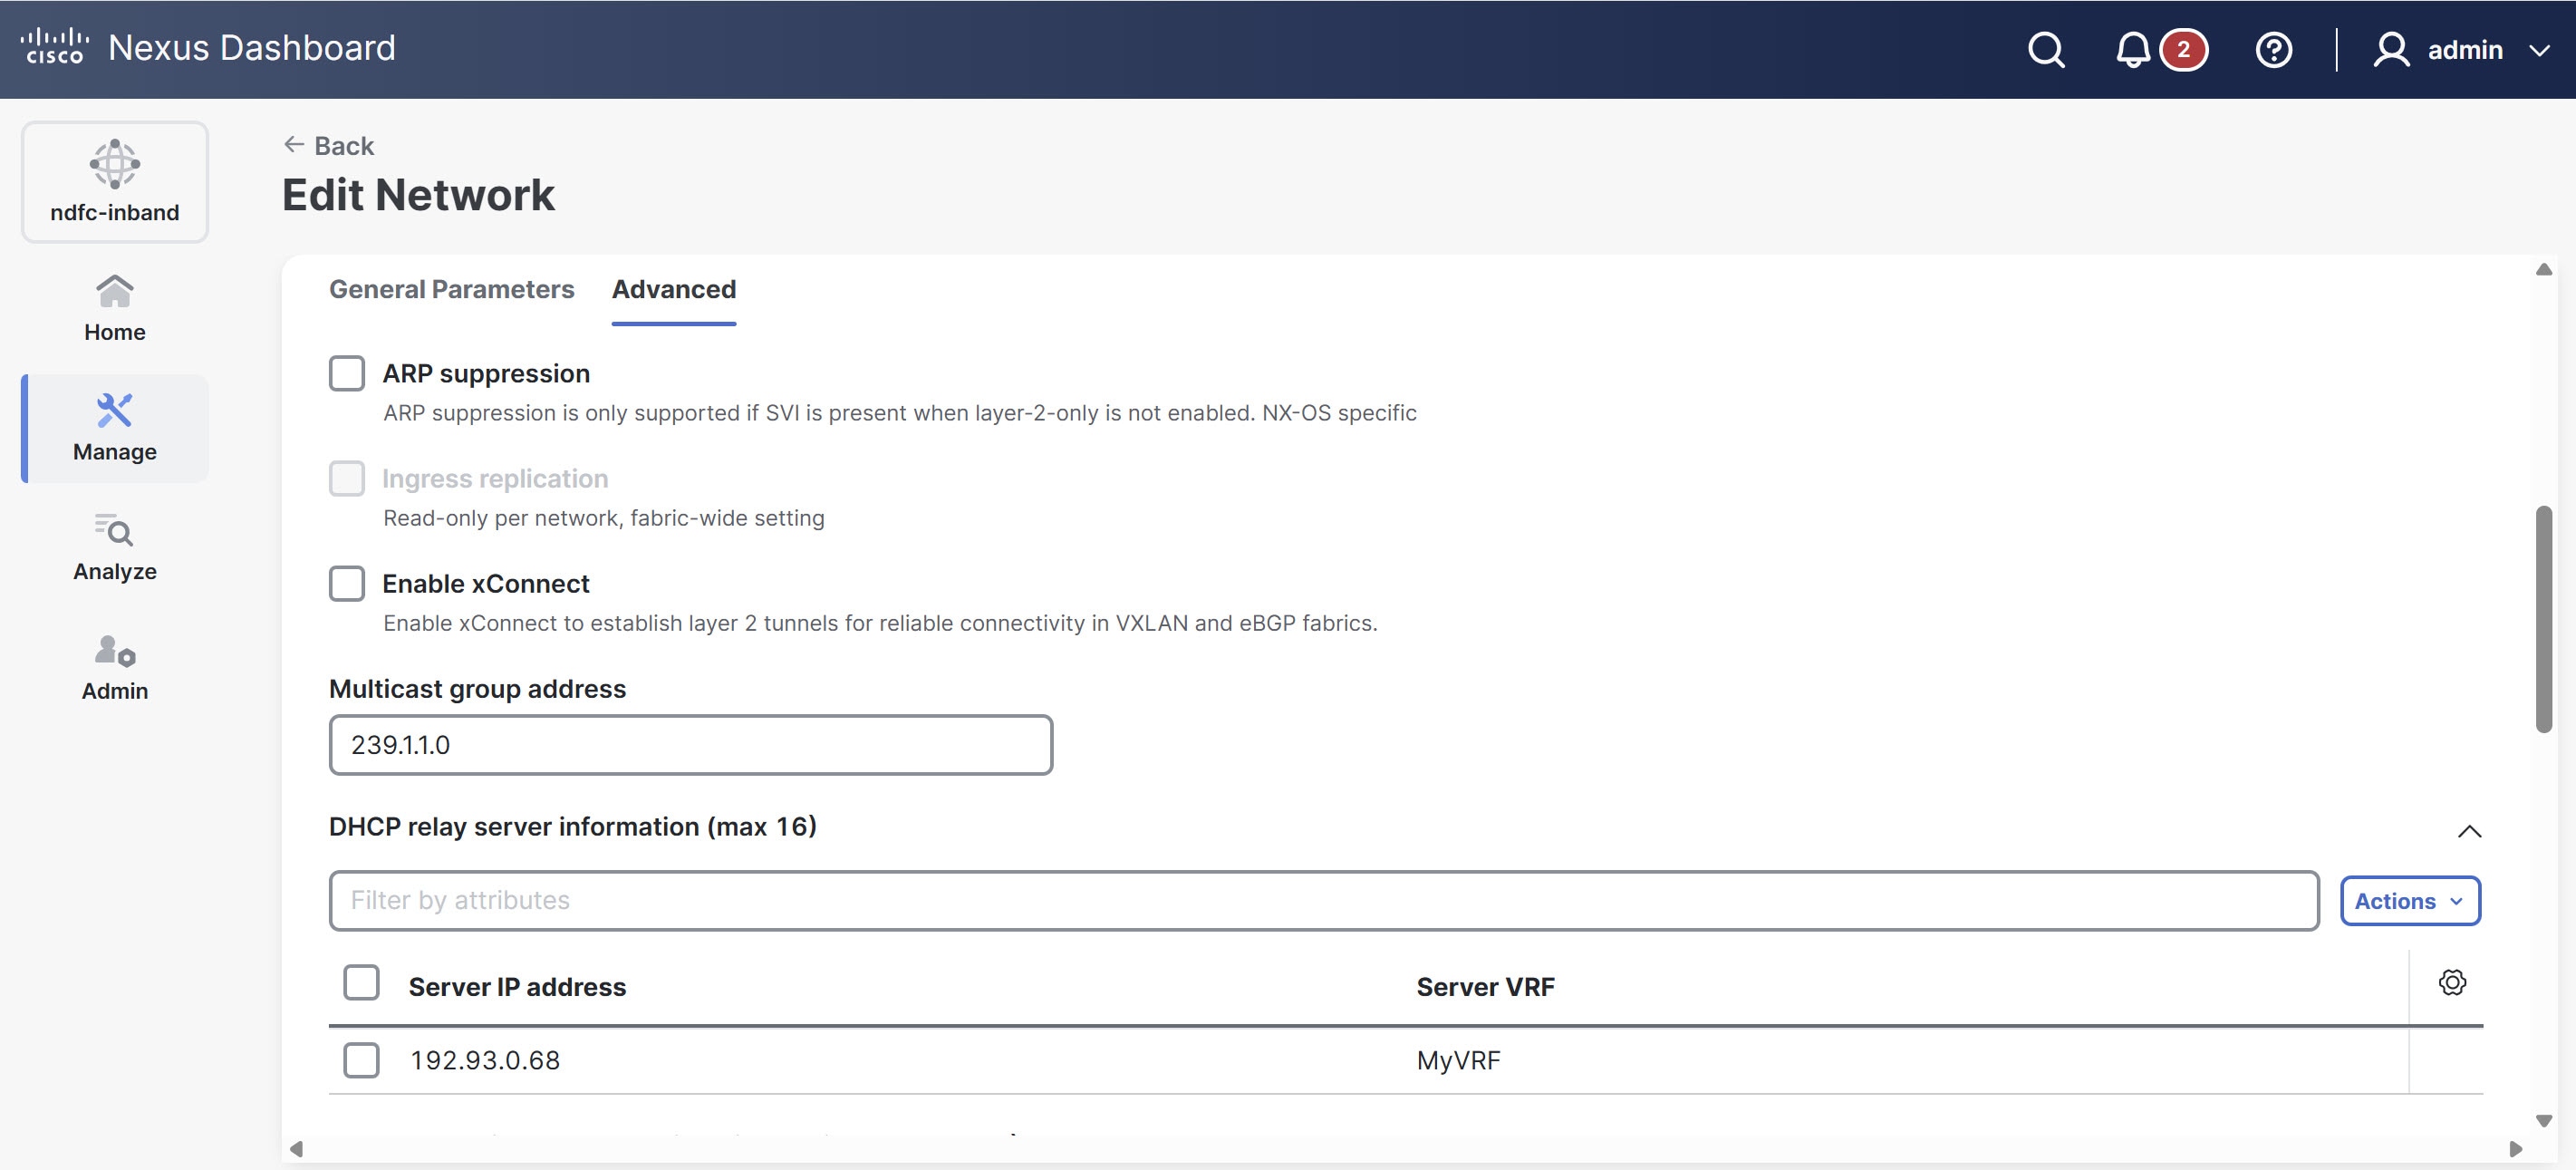Viewport: 2576px width, 1170px height.
Task: Open the Actions dropdown
Action: tap(2409, 901)
